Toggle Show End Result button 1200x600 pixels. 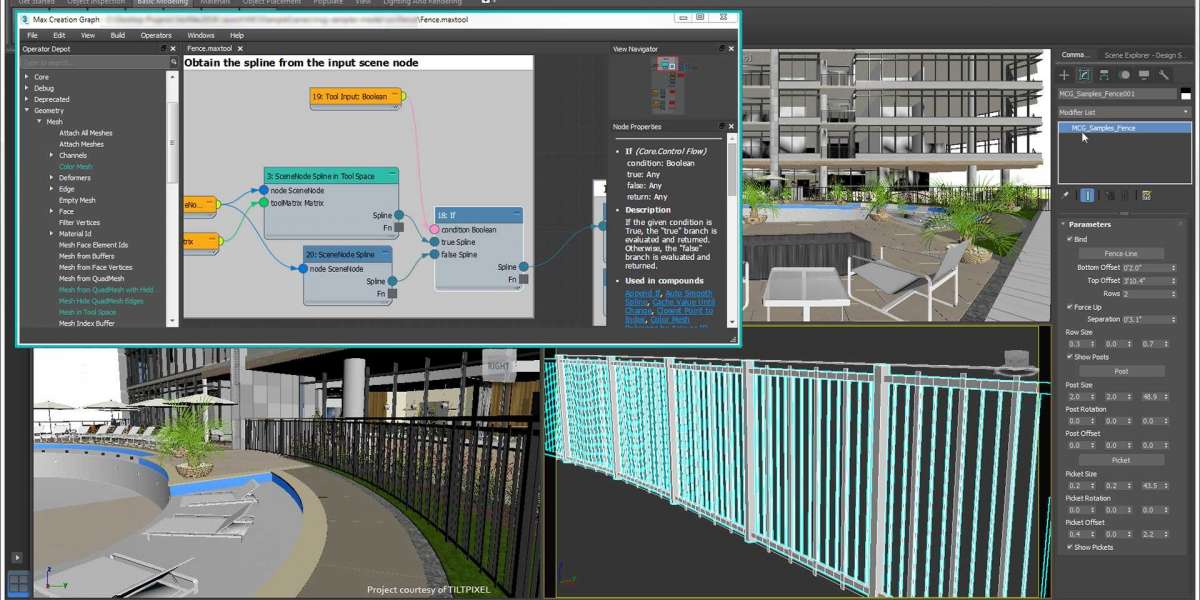(x=1088, y=196)
